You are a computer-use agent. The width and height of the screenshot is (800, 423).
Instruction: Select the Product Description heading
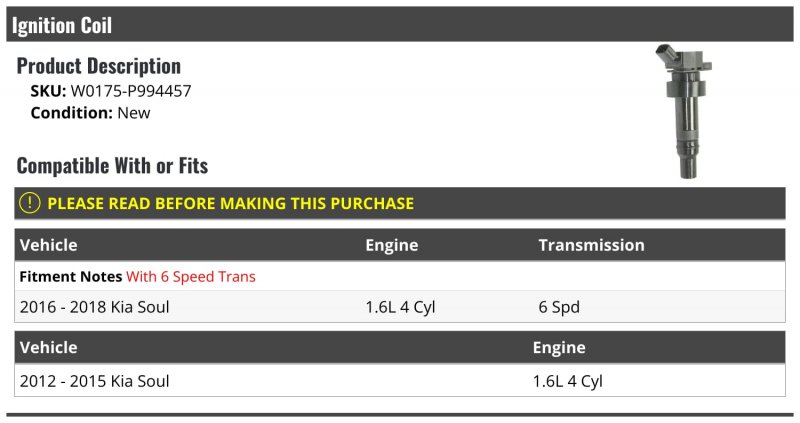tap(98, 66)
